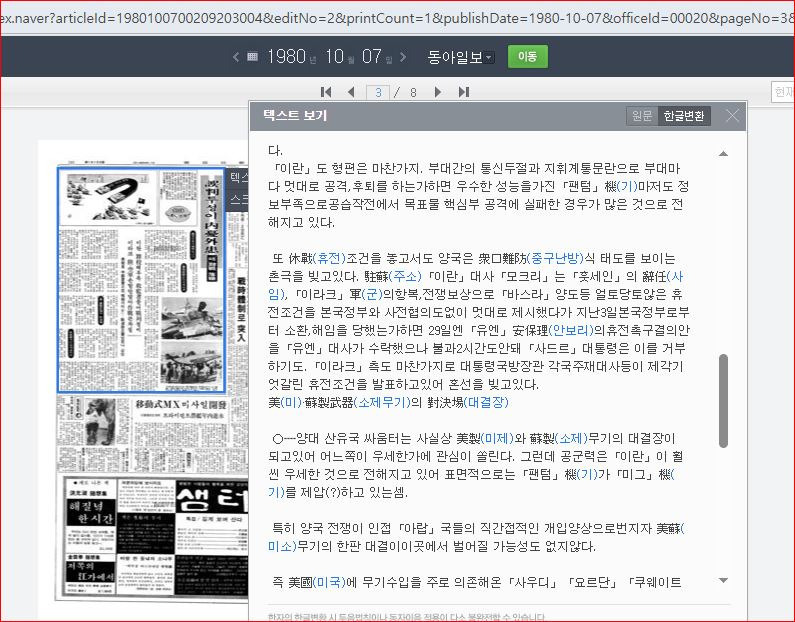795x622 pixels.
Task: Click the 미국 hanja reading link
Action: pyautogui.click(x=330, y=582)
